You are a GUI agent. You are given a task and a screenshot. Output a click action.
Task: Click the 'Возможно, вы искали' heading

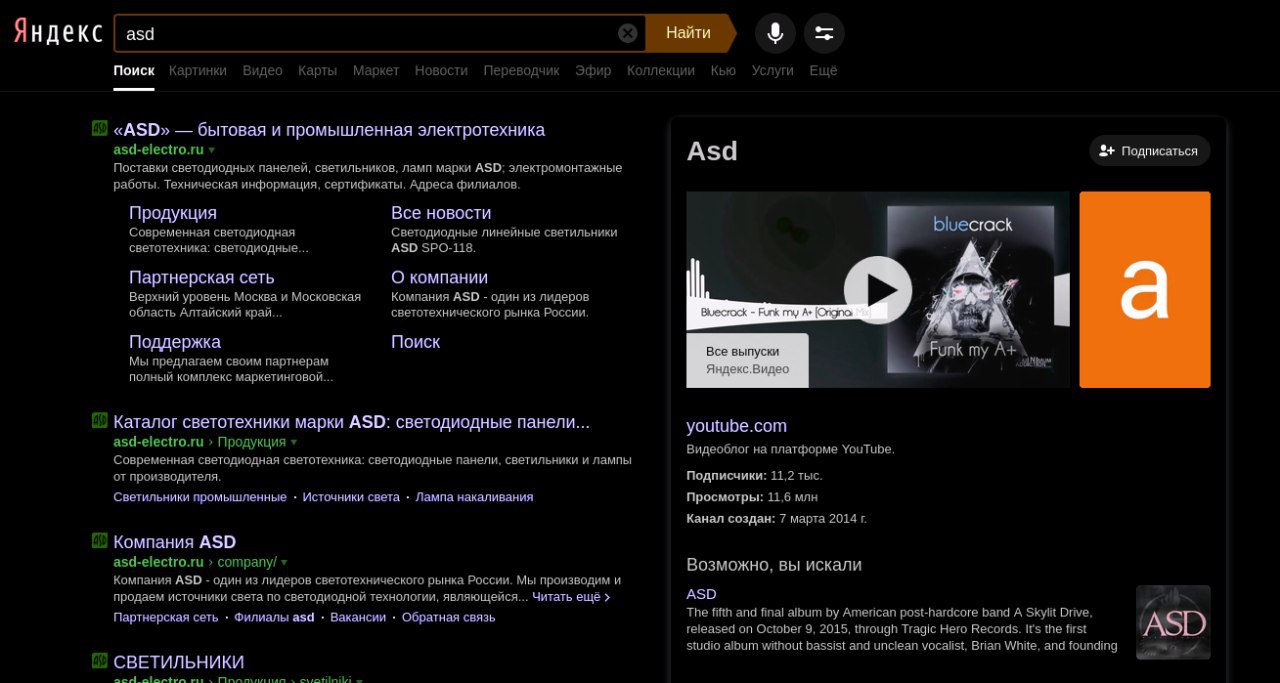point(774,565)
